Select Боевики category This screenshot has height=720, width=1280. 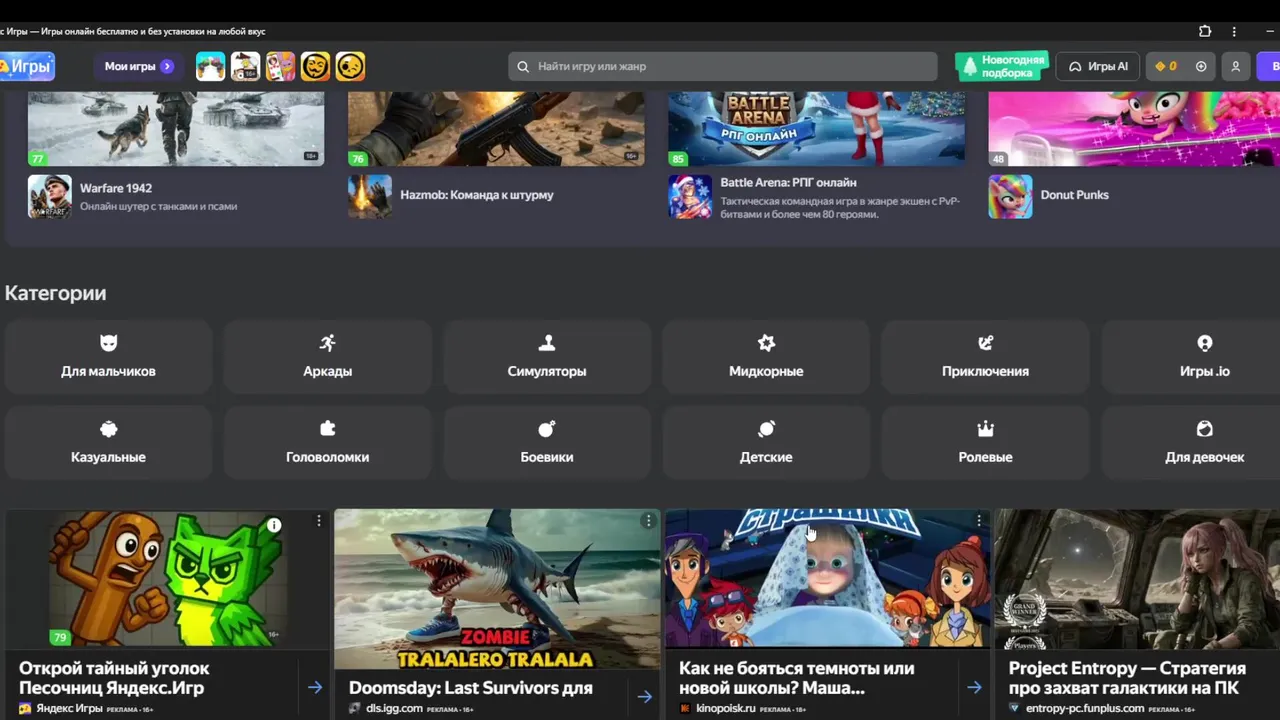(x=547, y=442)
